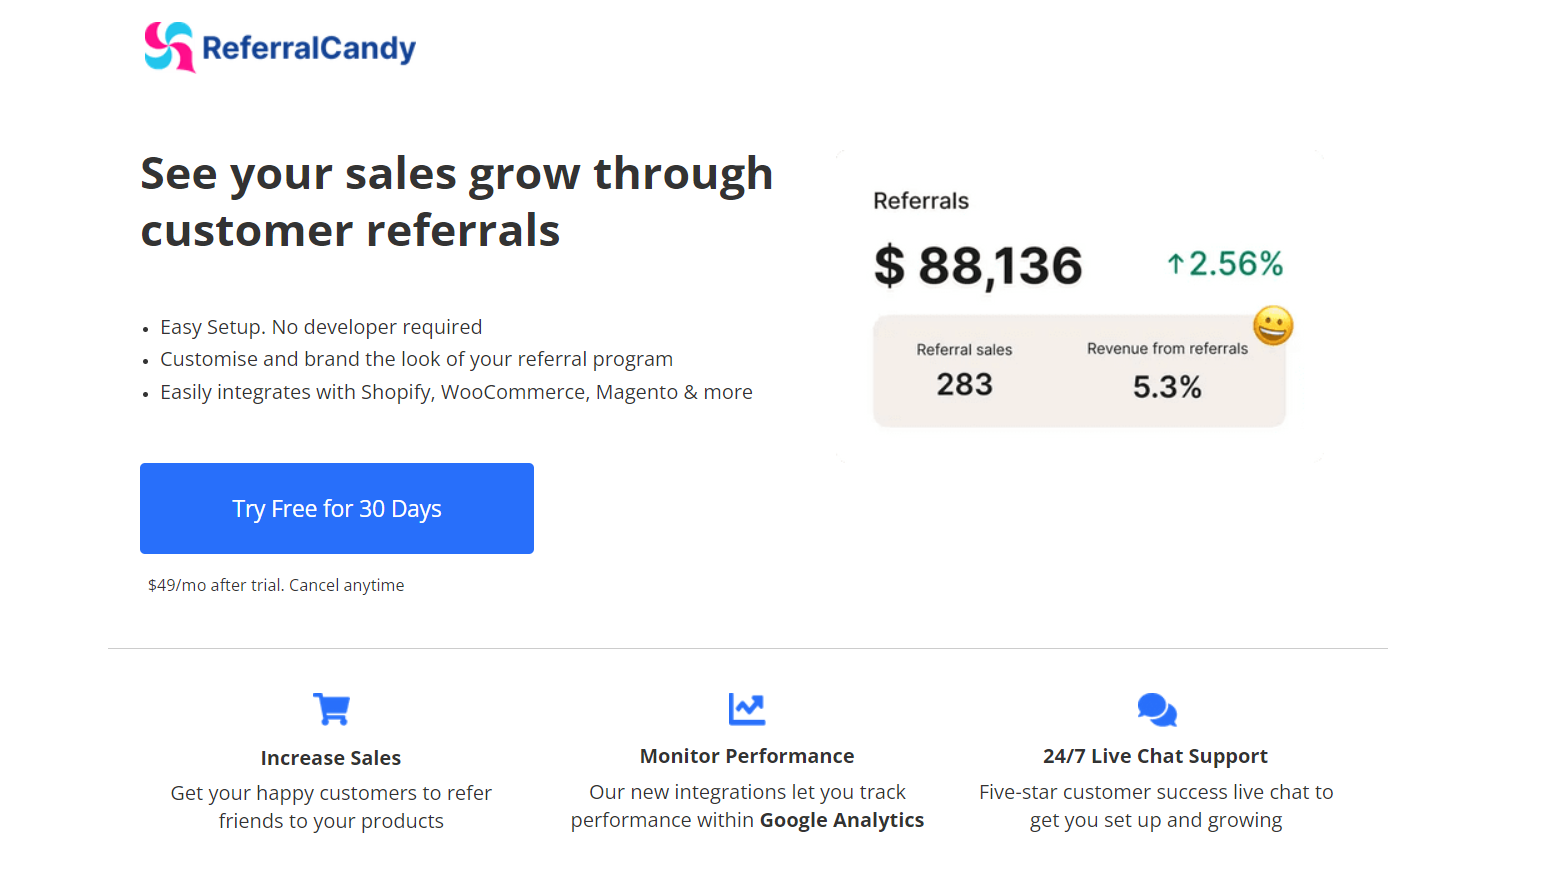This screenshot has width=1550, height=885.
Task: Click the ReferralCandy brand name text
Action: click(x=309, y=48)
